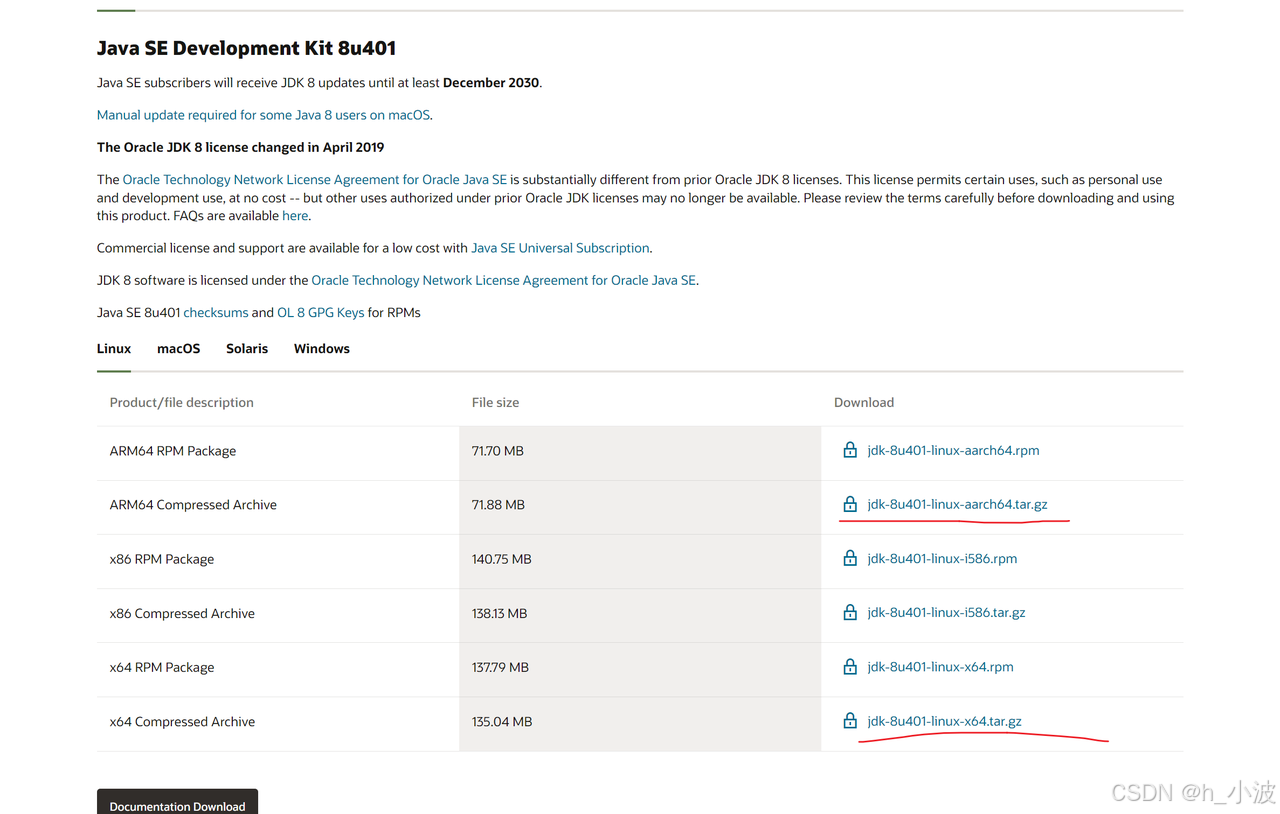
Task: Open first Oracle Technology Network License Agreement link
Action: pyautogui.click(x=314, y=180)
